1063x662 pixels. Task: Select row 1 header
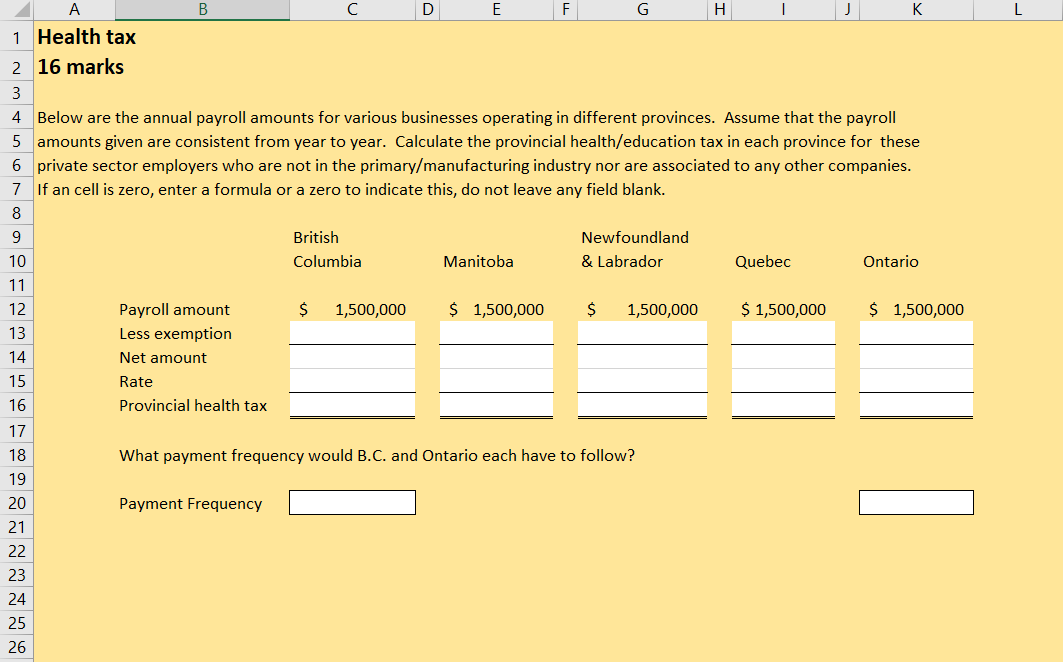click(x=16, y=37)
